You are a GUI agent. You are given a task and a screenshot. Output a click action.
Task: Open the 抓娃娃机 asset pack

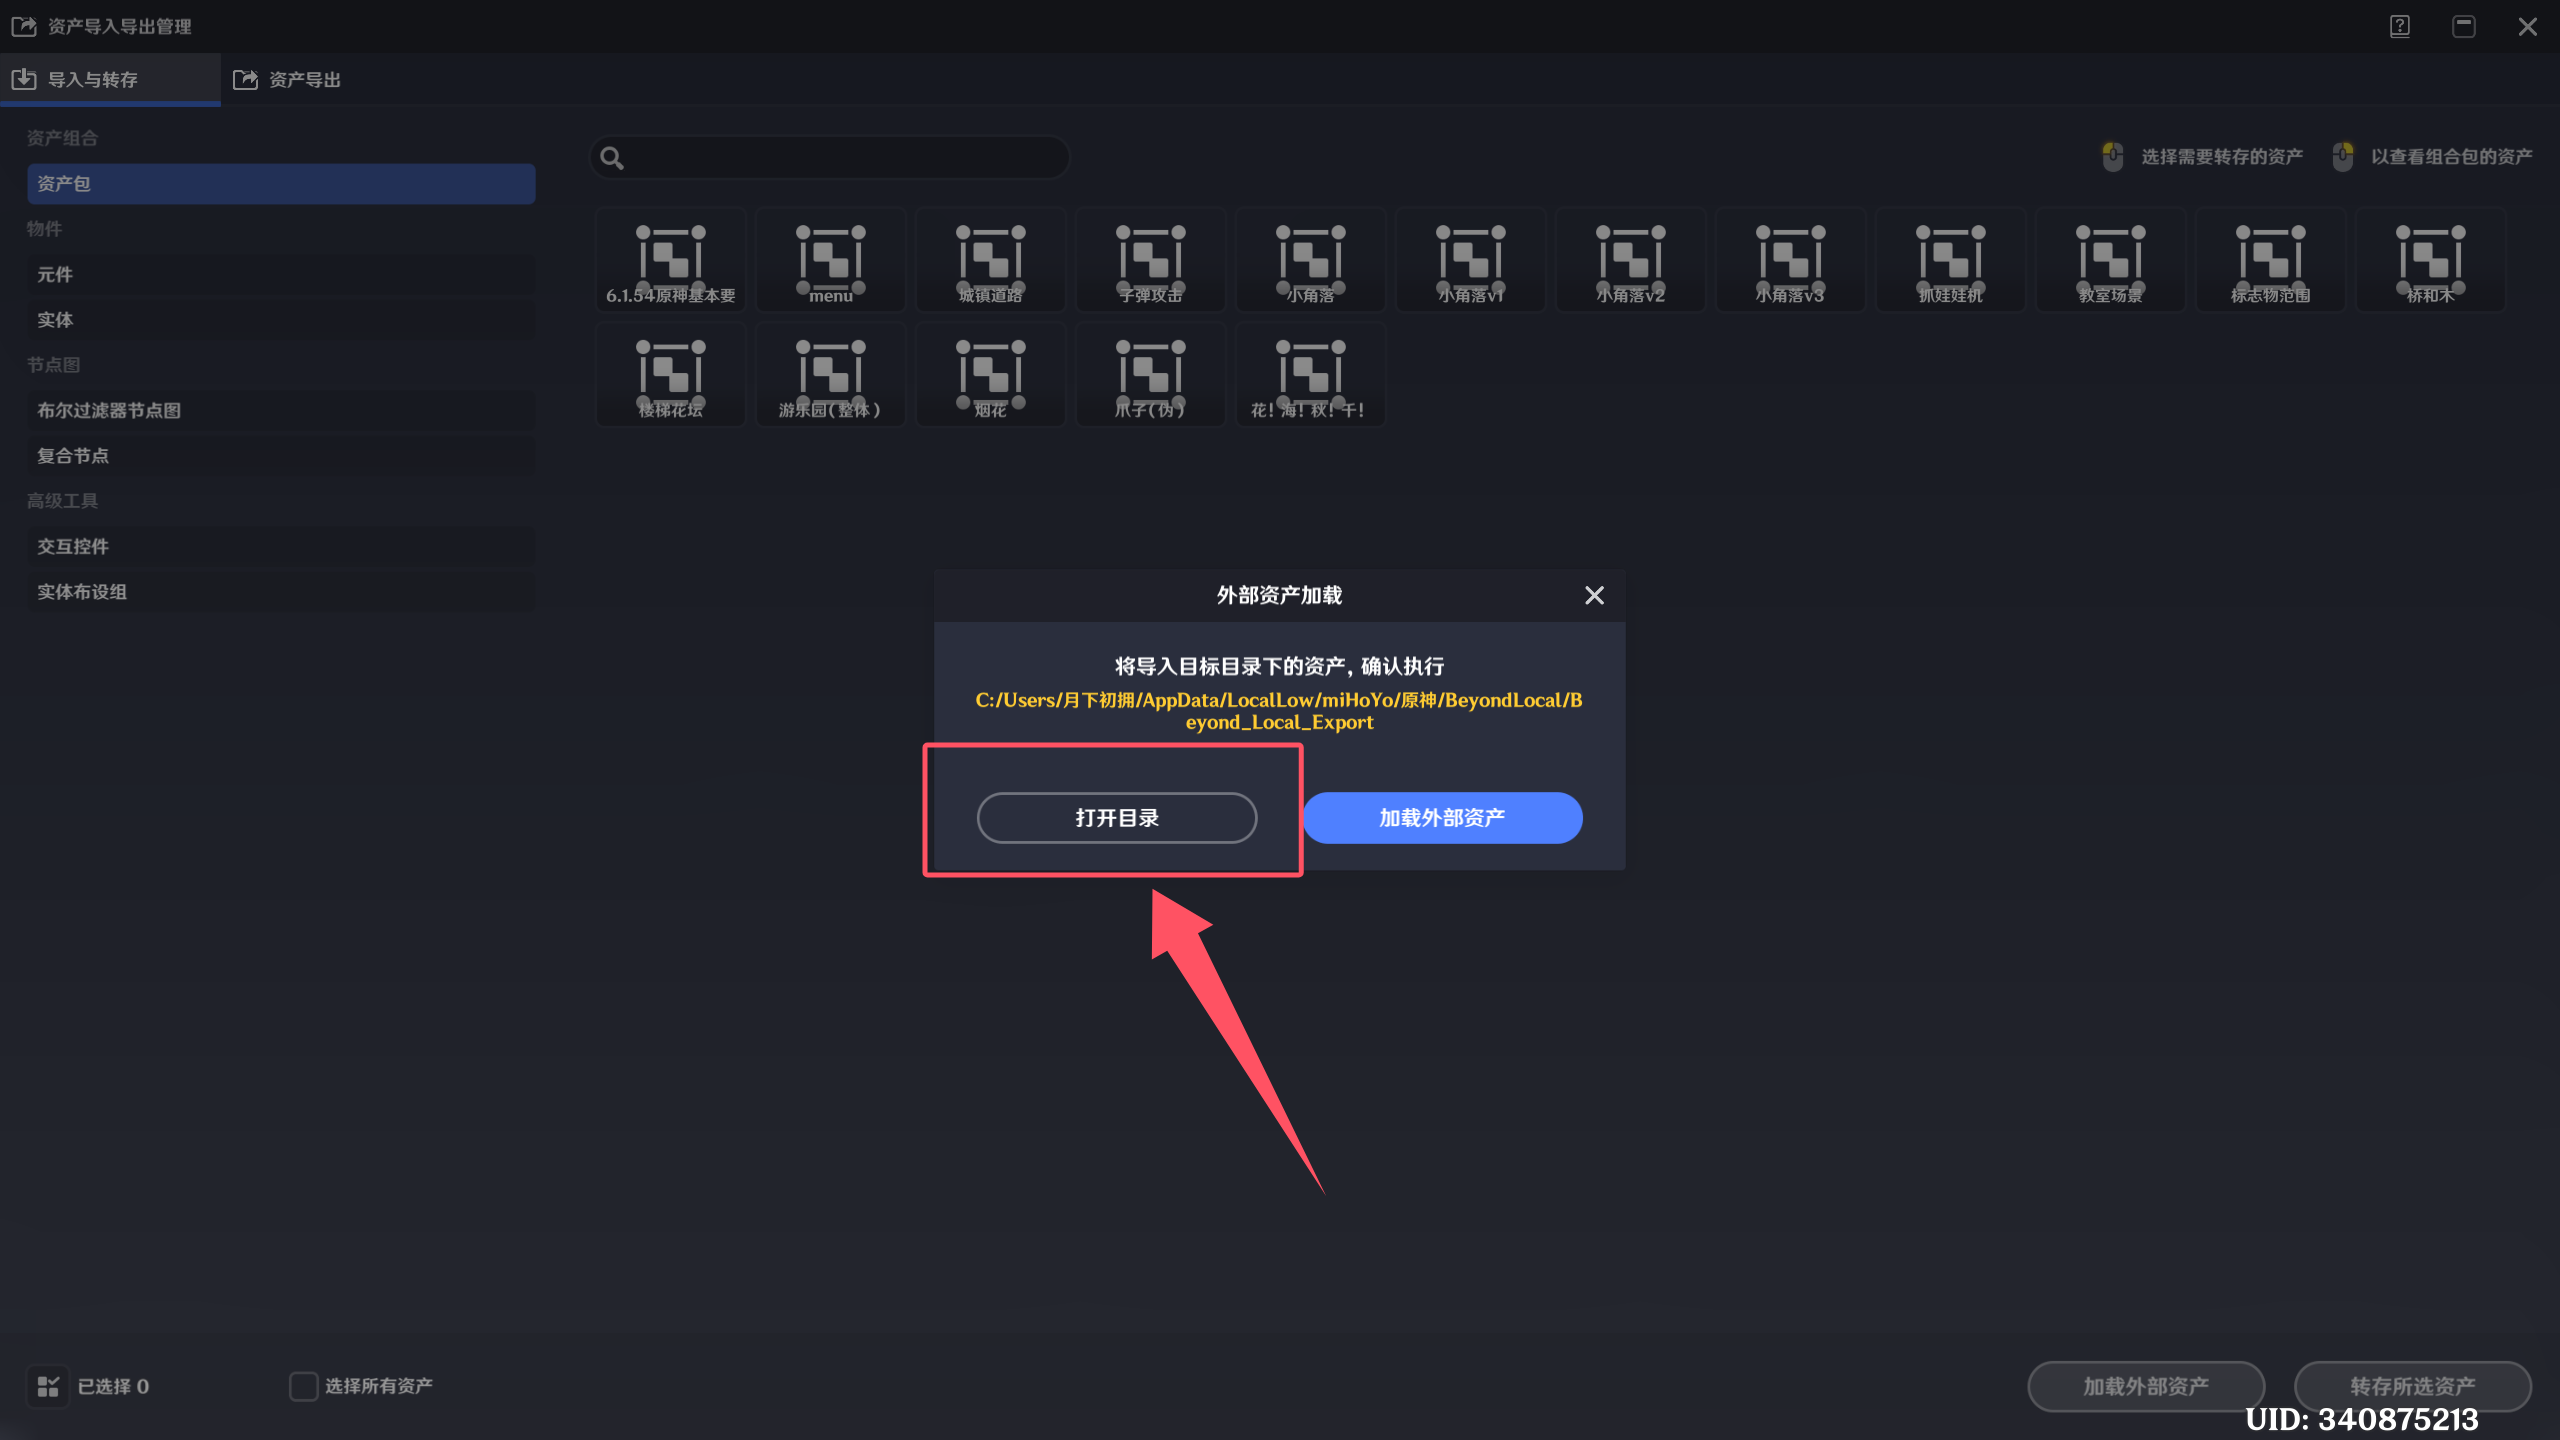click(x=1950, y=260)
